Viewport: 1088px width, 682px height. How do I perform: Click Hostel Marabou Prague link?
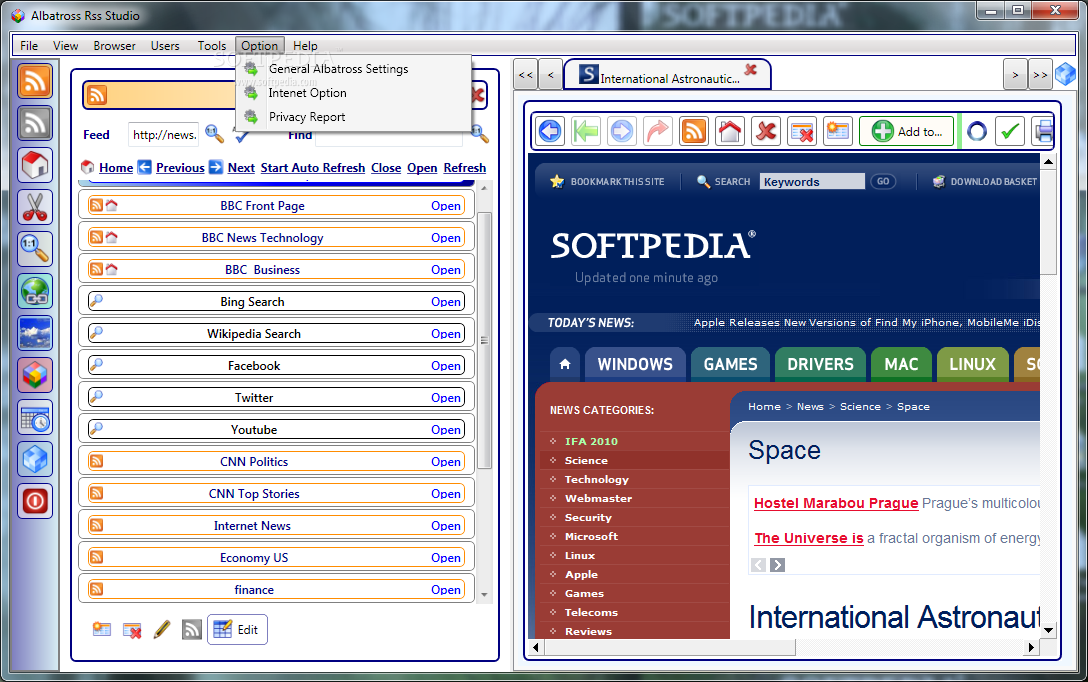836,503
